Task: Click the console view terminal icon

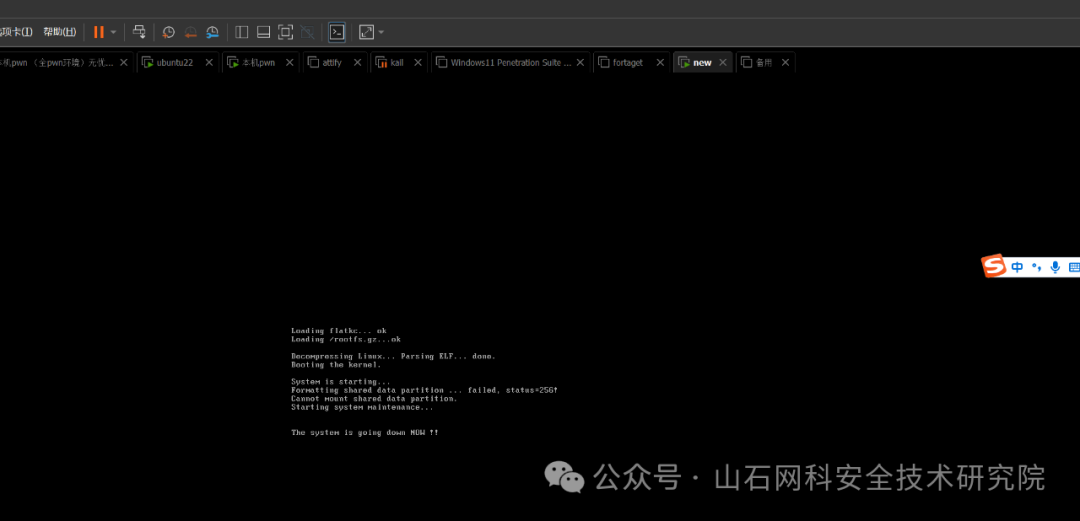Action: 337,32
